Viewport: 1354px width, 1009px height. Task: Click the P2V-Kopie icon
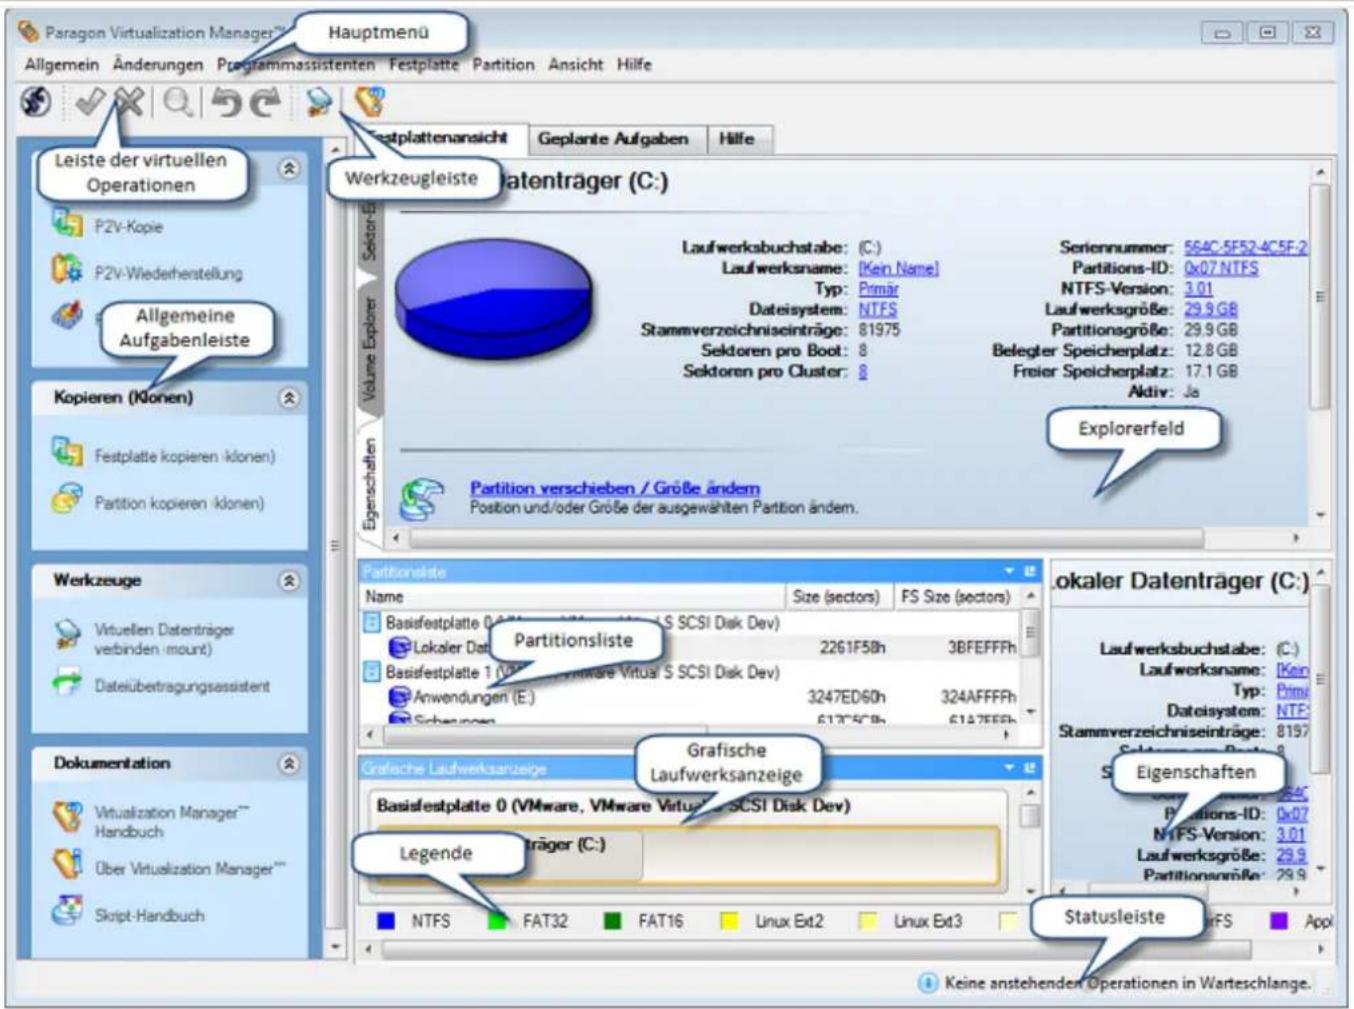(x=67, y=224)
